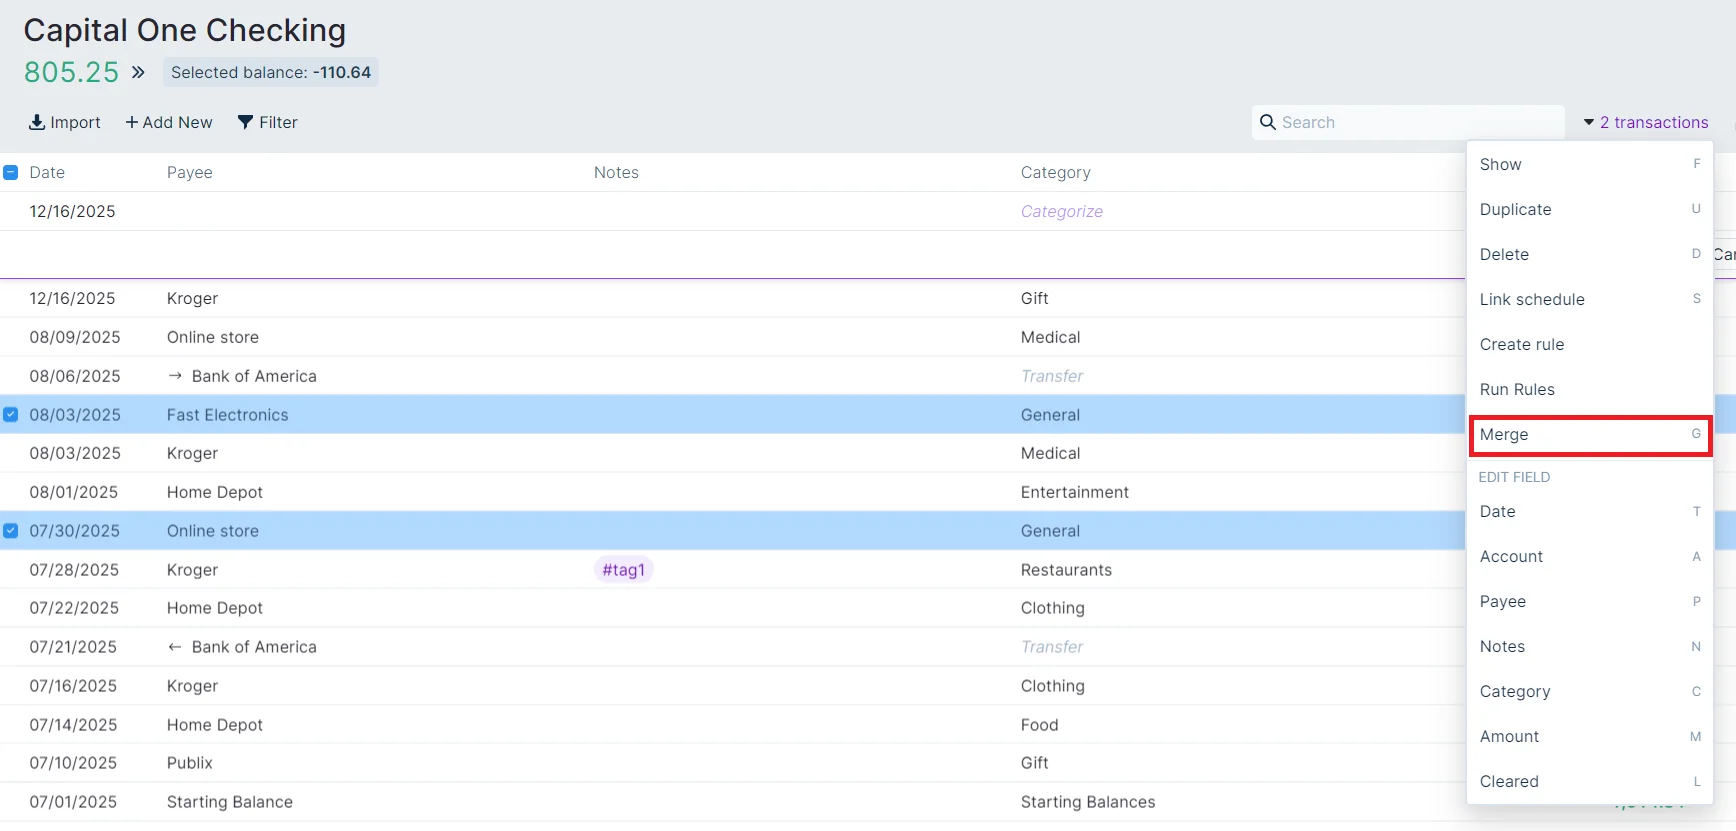Viewport: 1736px width, 831px height.
Task: Toggle the select-all checkbox in table header
Action: [11, 172]
